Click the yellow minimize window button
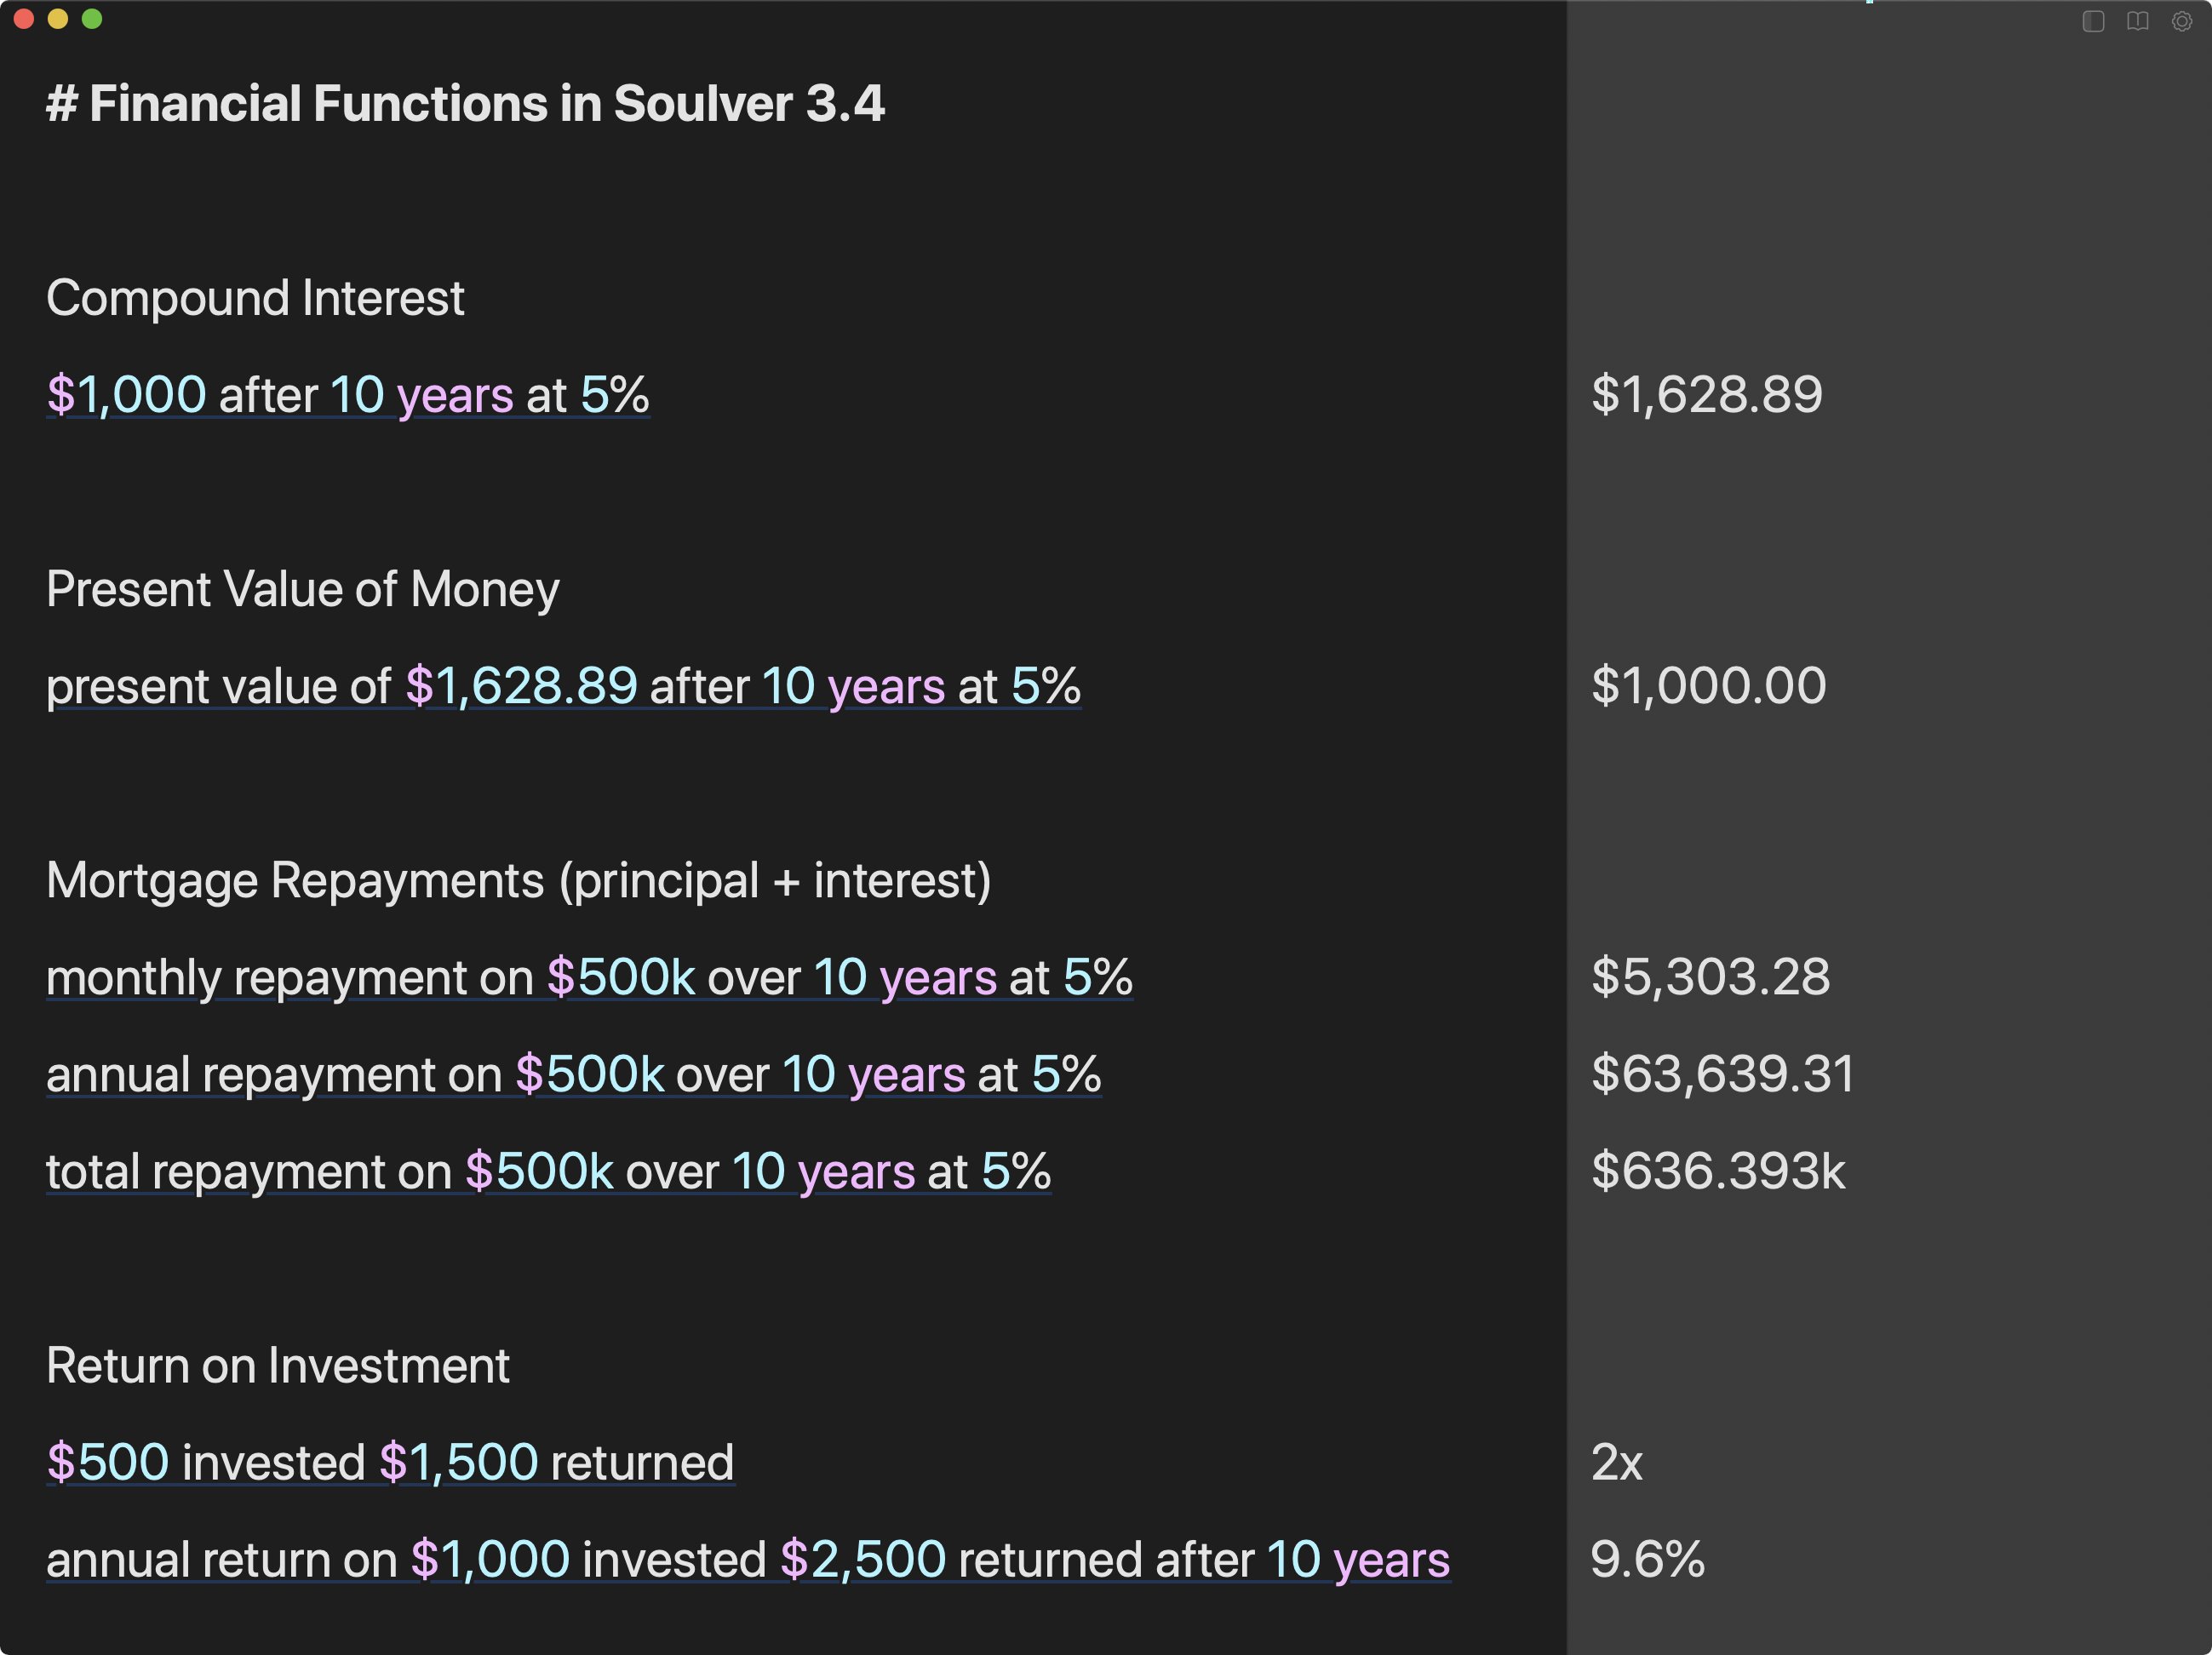2212x1655 pixels. click(x=58, y=19)
